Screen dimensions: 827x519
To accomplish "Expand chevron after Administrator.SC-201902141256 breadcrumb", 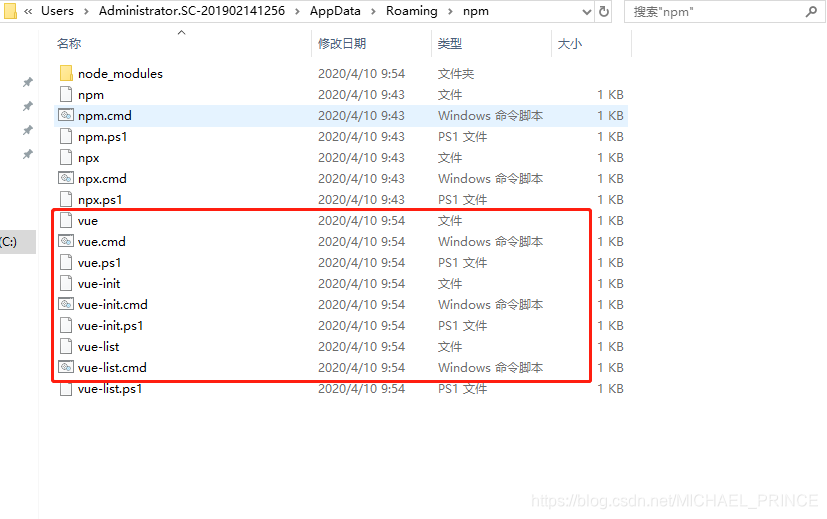I will point(297,11).
